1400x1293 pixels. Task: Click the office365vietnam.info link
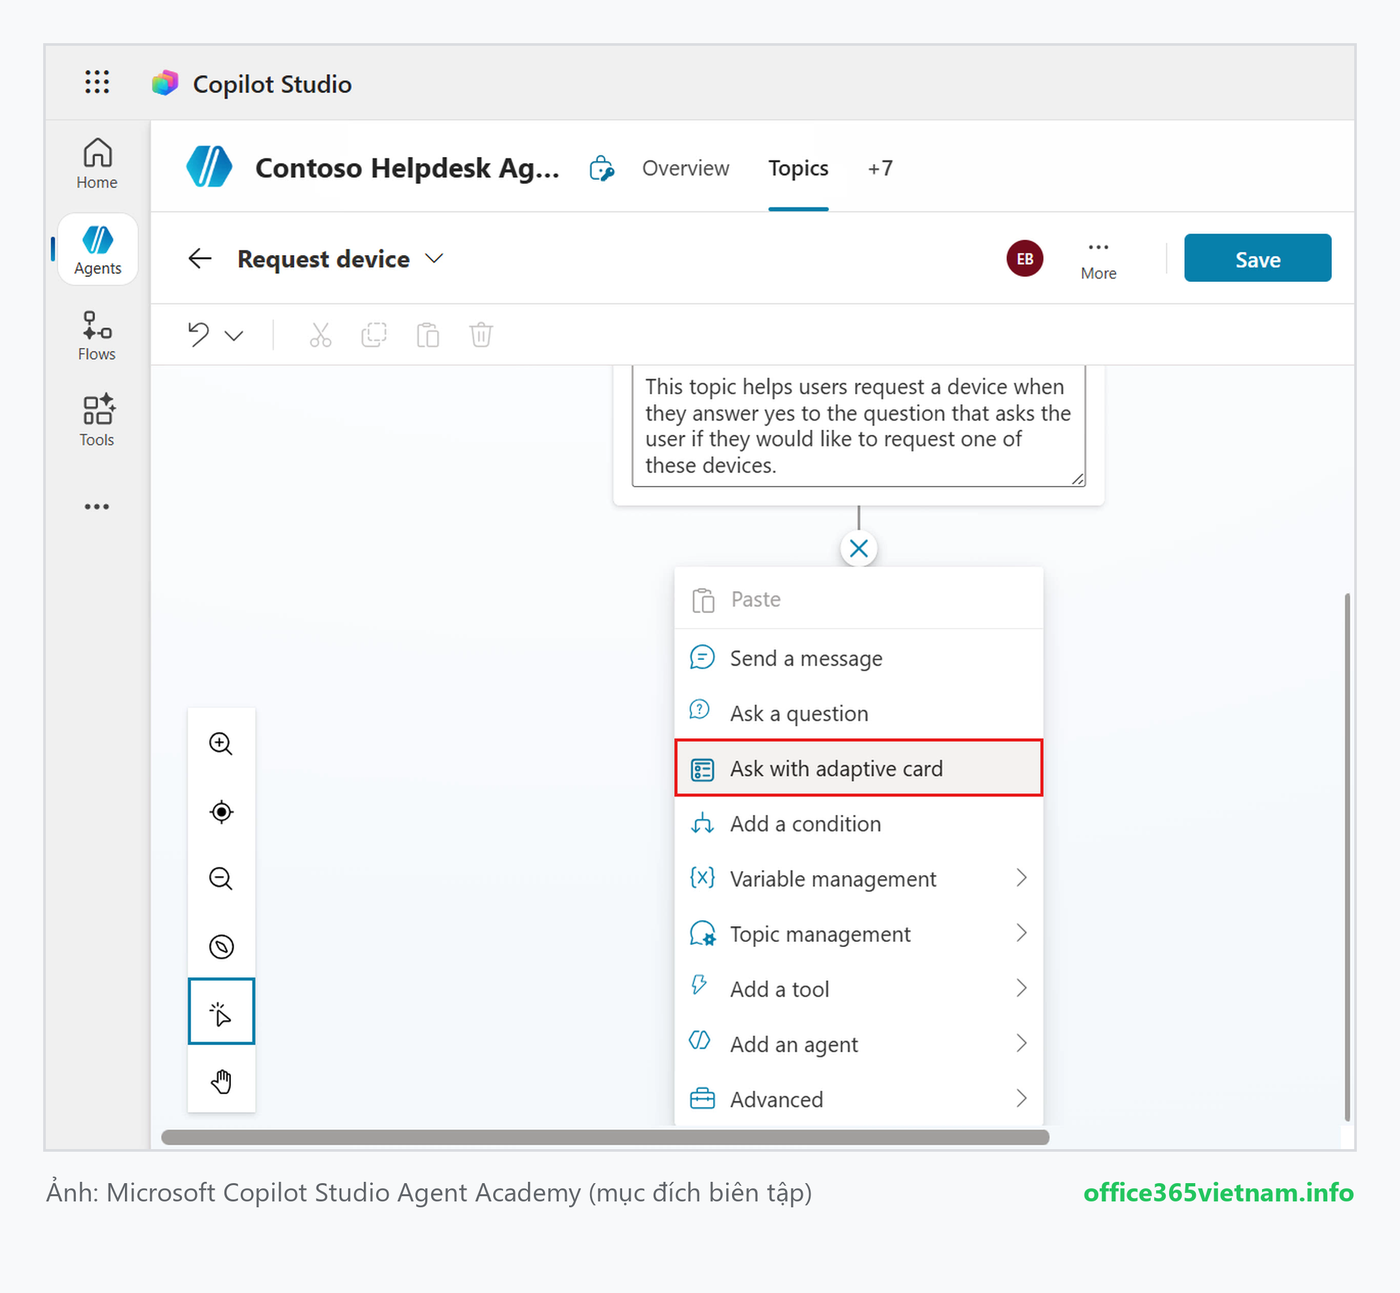tap(1218, 1193)
